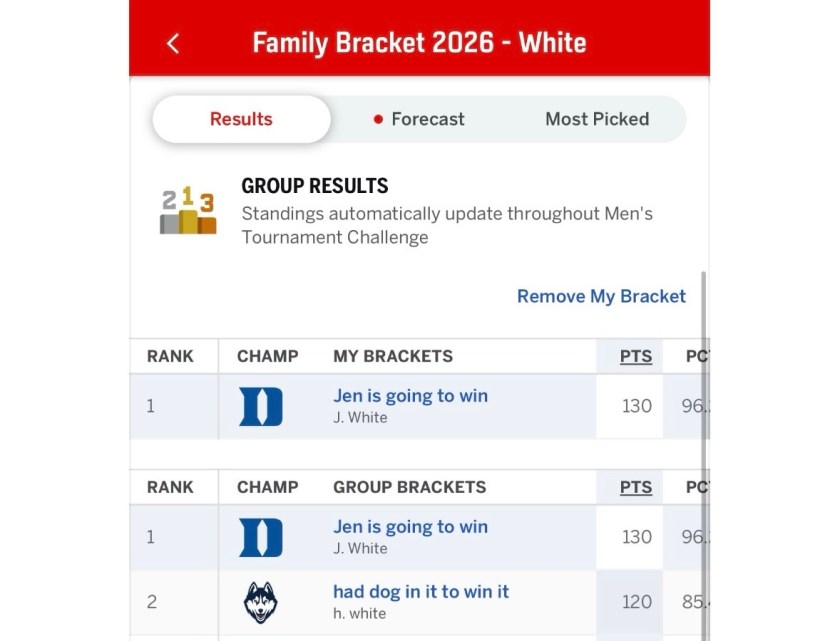Select the Most Picked tab
Image resolution: width=840 pixels, height=641 pixels.
tap(597, 119)
